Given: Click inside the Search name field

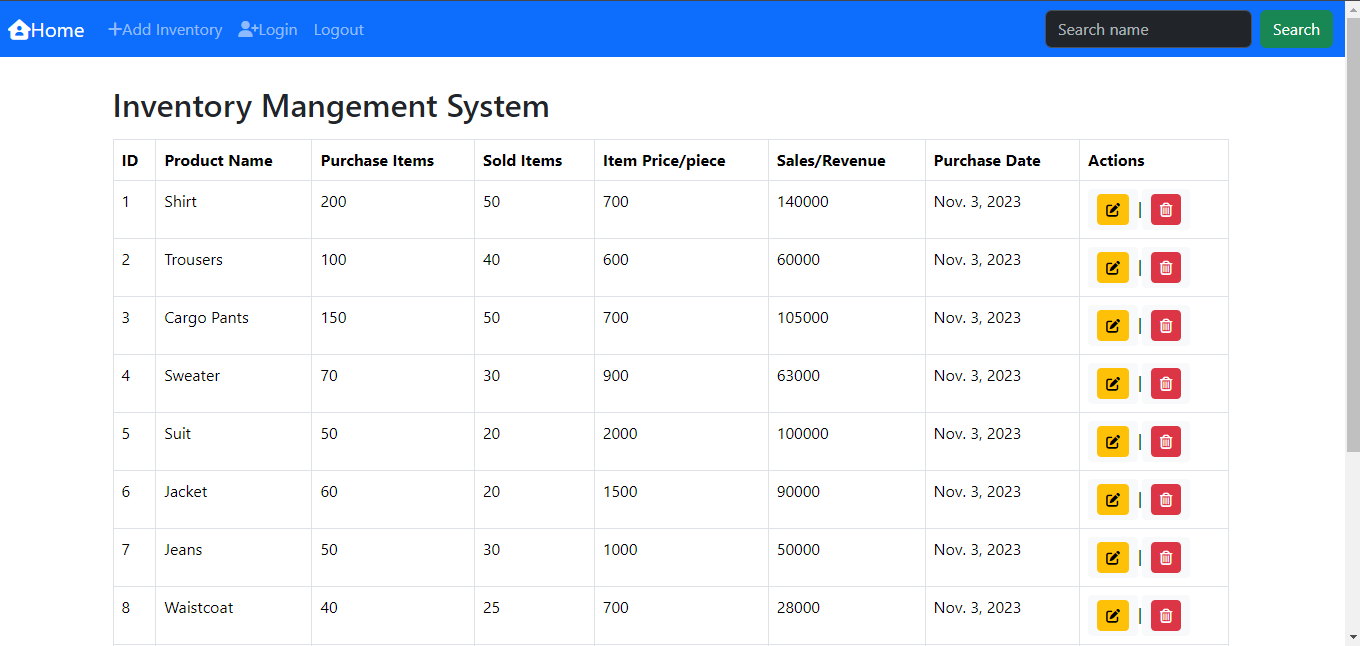Looking at the screenshot, I should pos(1147,28).
